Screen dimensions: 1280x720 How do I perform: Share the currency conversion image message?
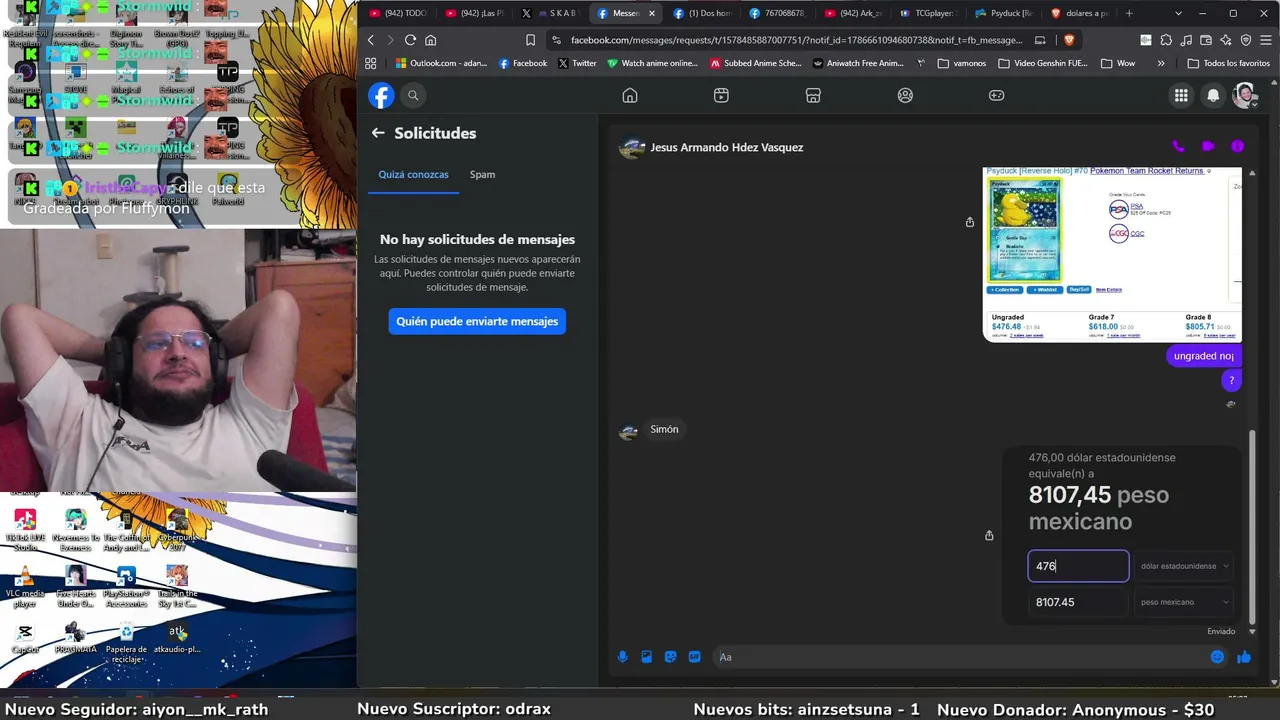pyautogui.click(x=989, y=535)
